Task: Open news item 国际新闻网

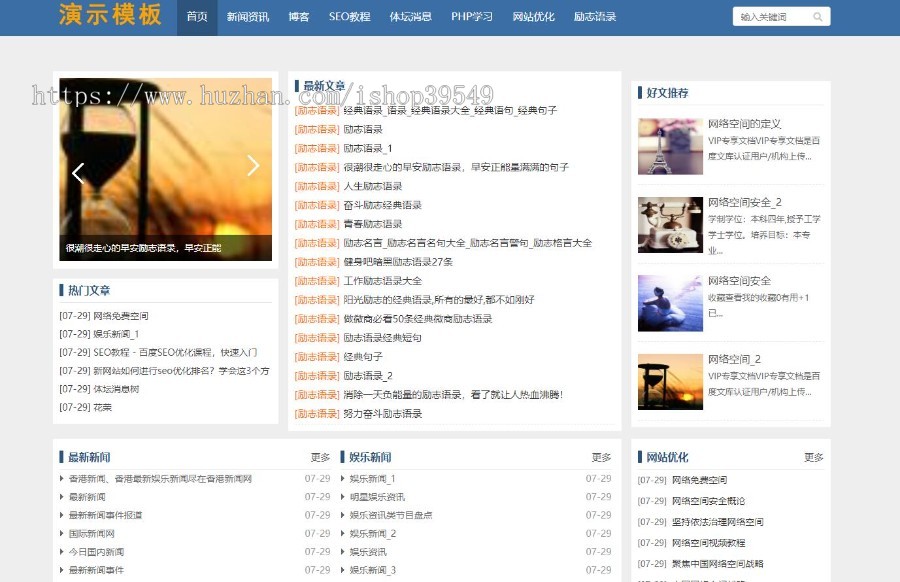Action: (x=91, y=534)
